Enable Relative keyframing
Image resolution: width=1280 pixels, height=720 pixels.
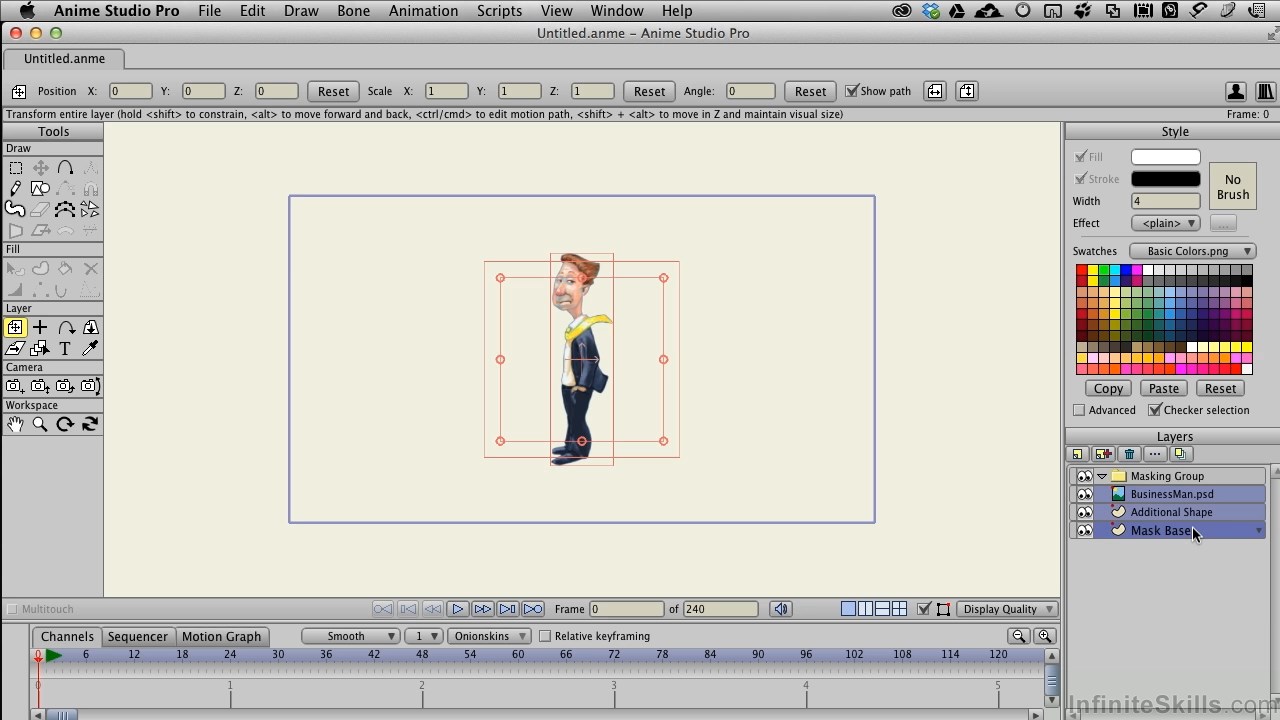[x=546, y=636]
